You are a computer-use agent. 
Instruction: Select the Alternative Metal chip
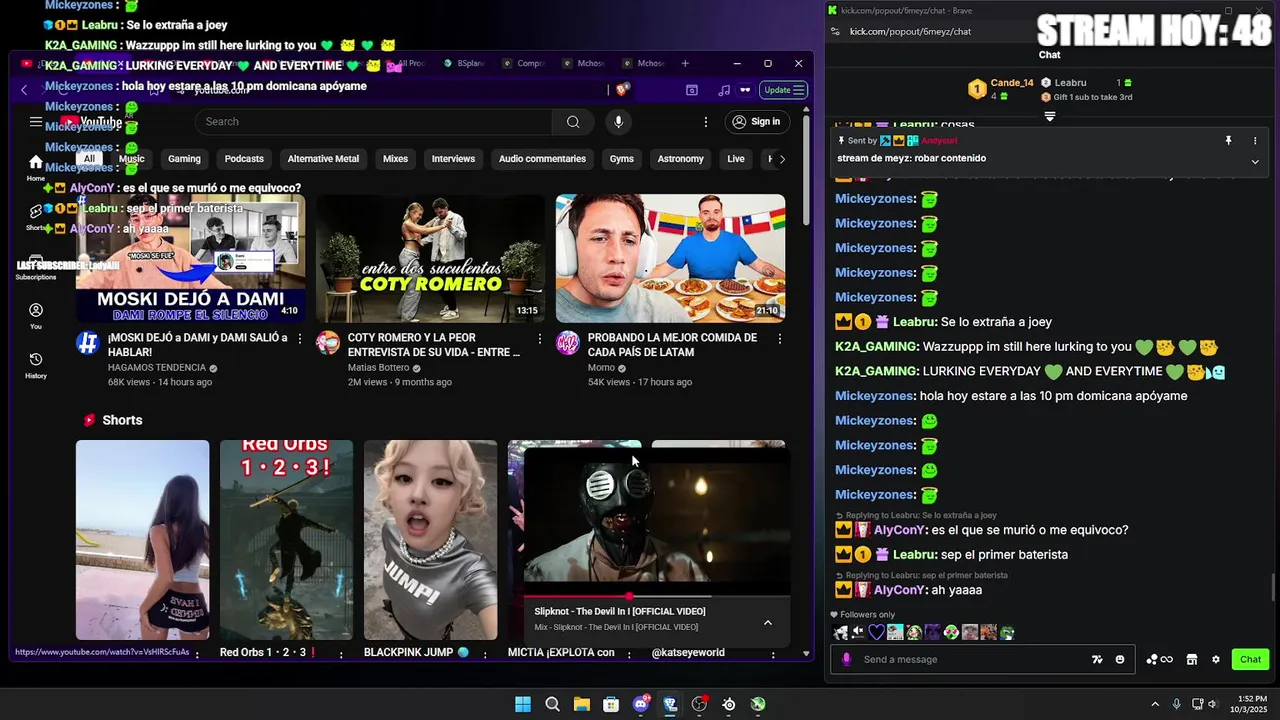[323, 159]
